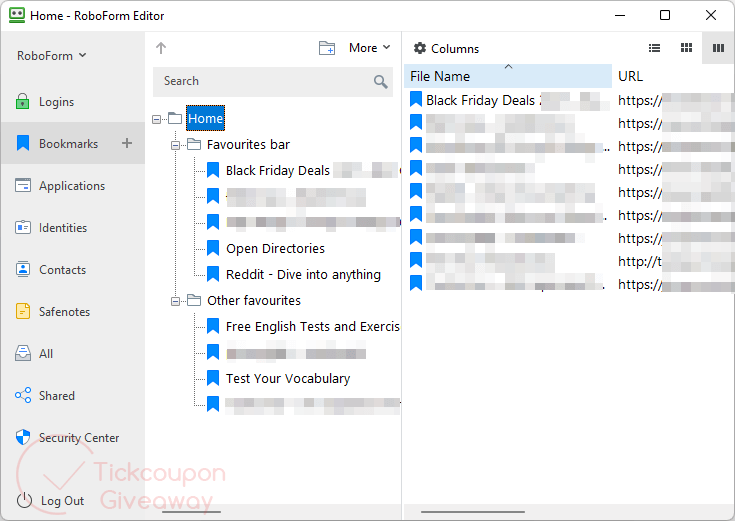Select the Favourites bar folder
735x521 pixels.
tap(248, 144)
